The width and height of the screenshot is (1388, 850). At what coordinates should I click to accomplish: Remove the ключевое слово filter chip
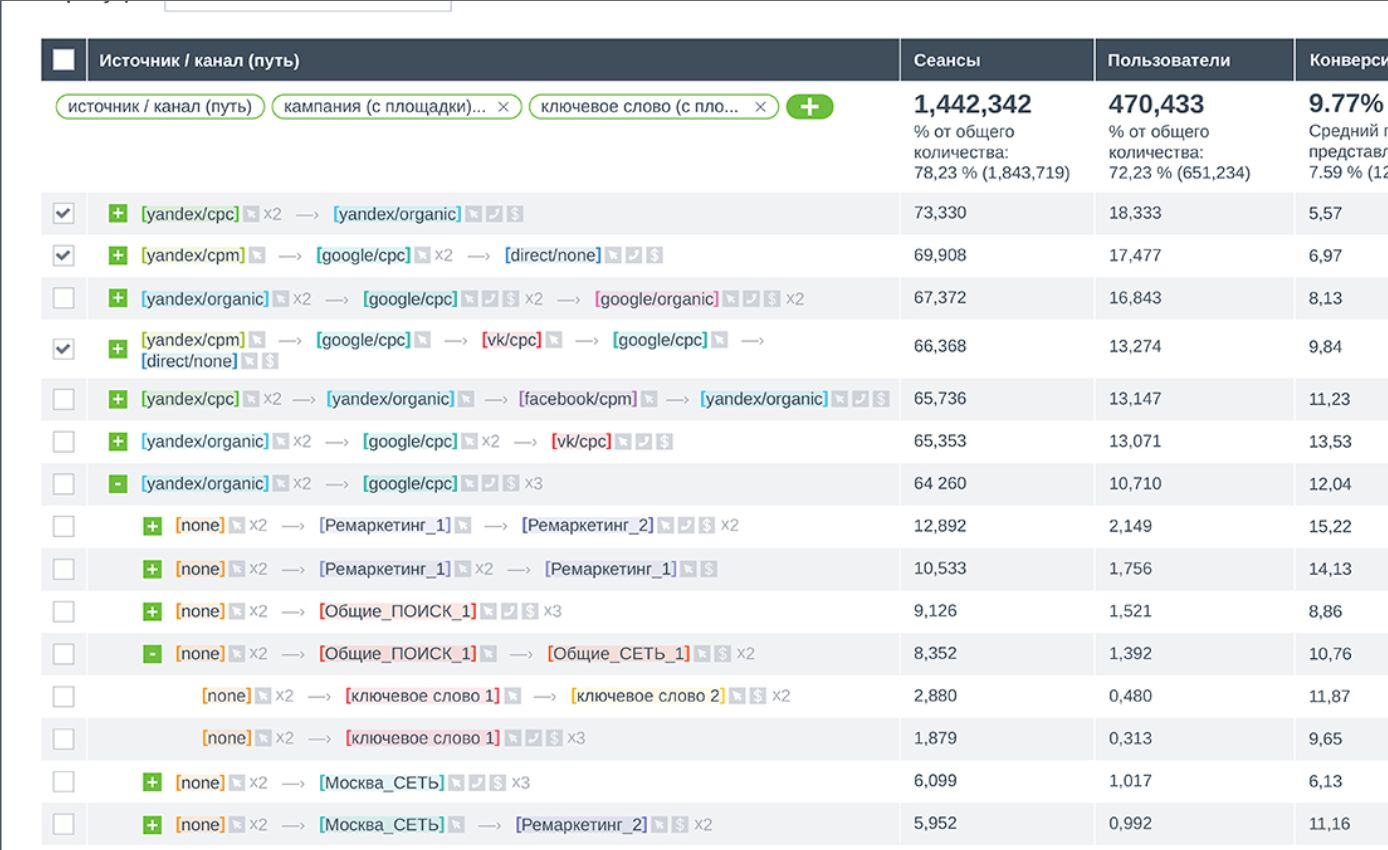coord(760,107)
